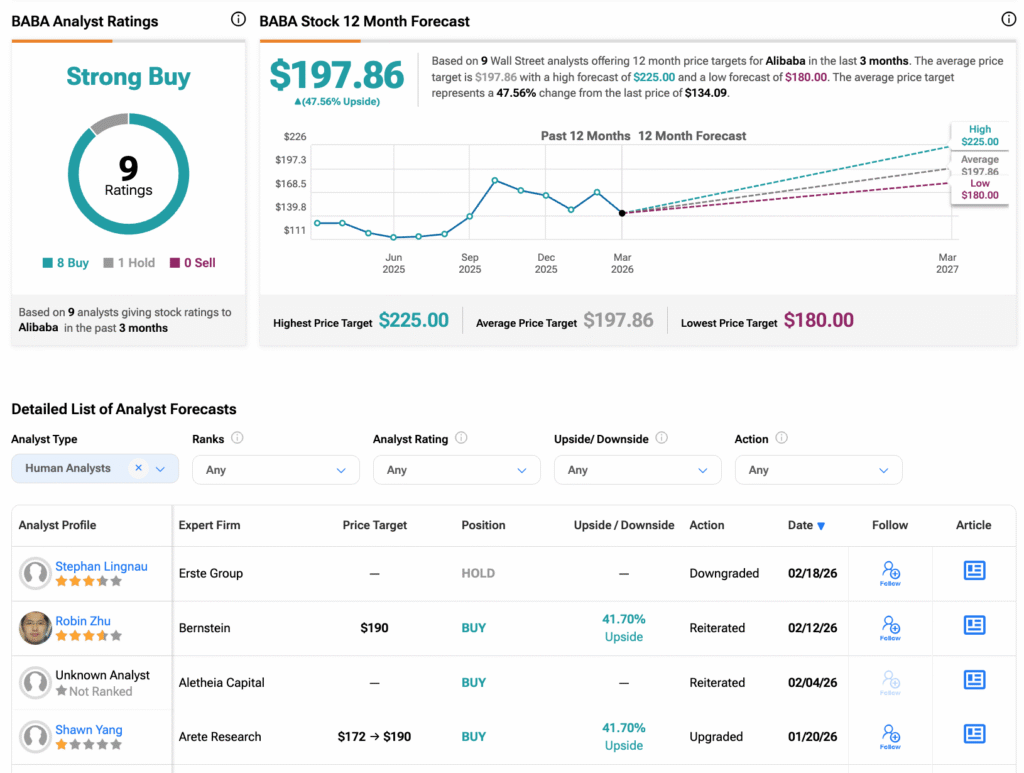Click info icon beside BABA Analyst Ratings

click(x=238, y=20)
